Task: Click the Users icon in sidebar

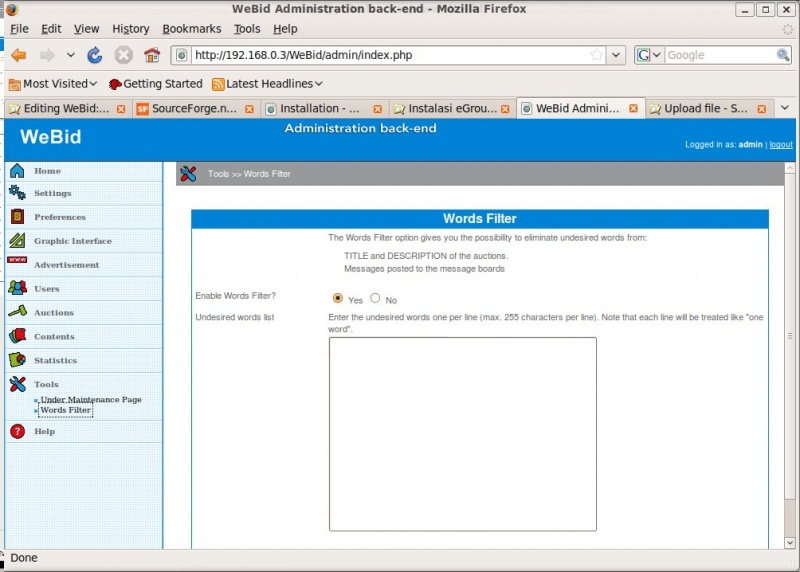Action: [x=17, y=288]
